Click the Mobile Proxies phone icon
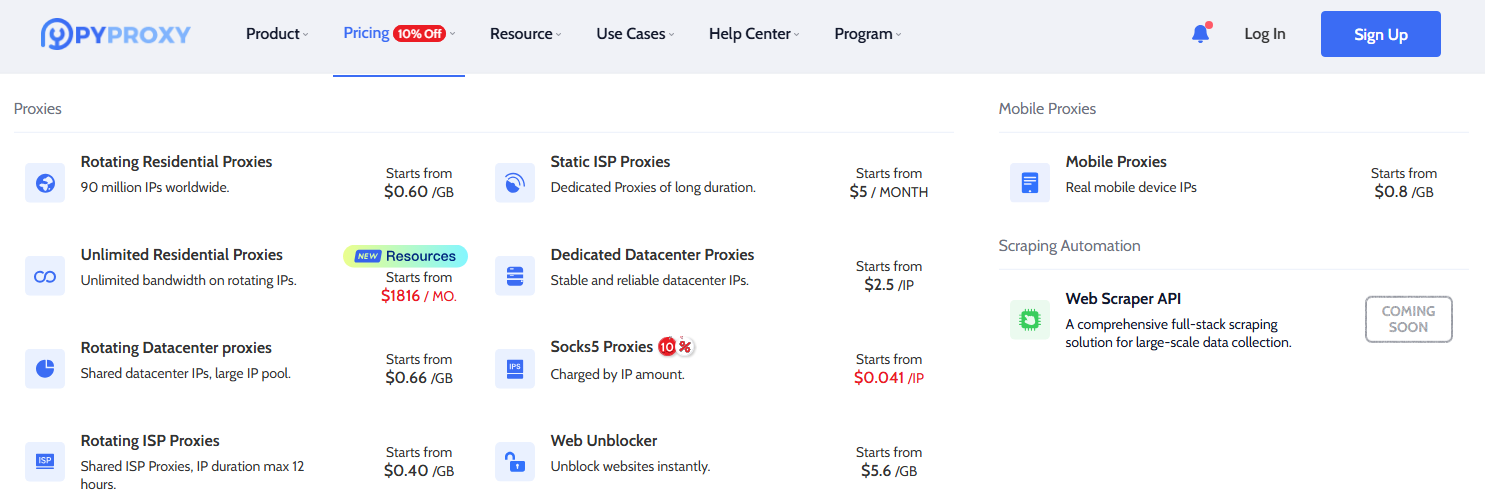The height and width of the screenshot is (497, 1485). point(1030,183)
